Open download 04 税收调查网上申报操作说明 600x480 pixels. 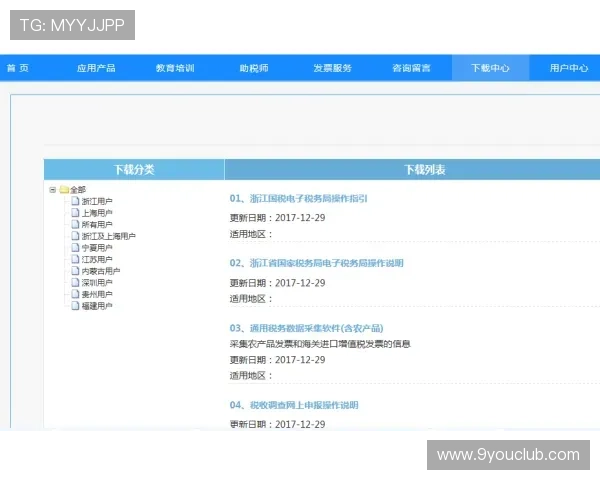coord(294,405)
